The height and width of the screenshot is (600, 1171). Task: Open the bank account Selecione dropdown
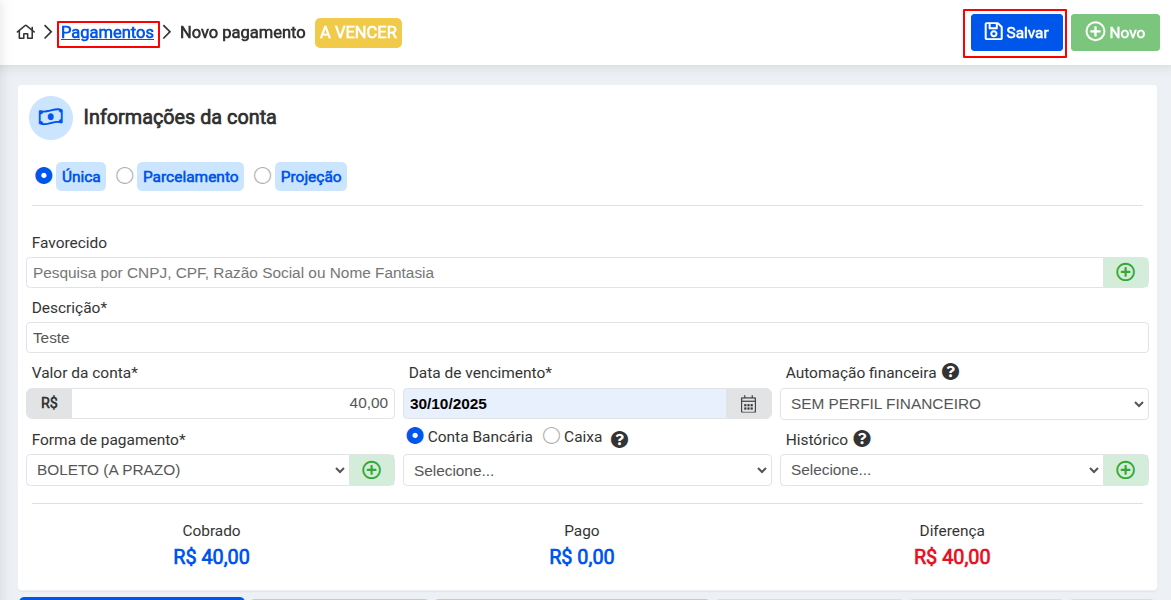[586, 470]
